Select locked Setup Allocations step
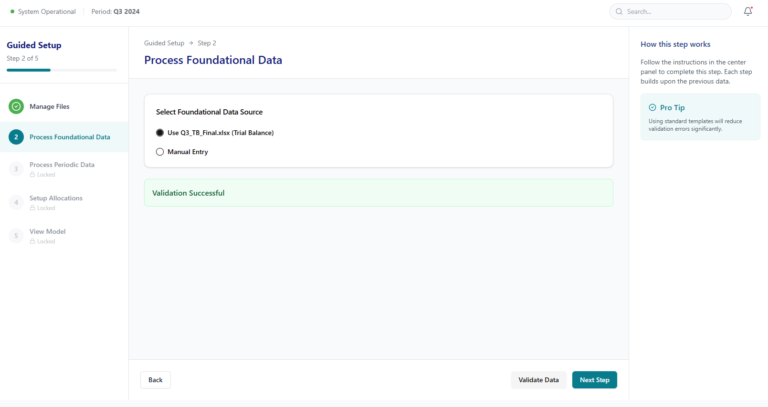 point(56,198)
